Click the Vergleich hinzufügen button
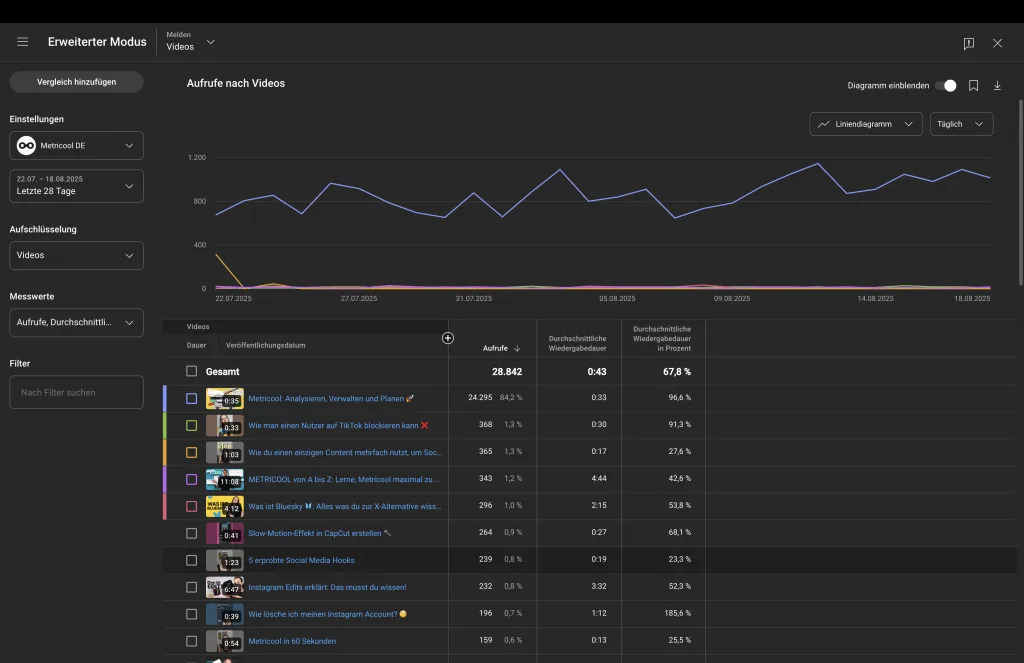Viewport: 1024px width, 663px height. click(76, 82)
